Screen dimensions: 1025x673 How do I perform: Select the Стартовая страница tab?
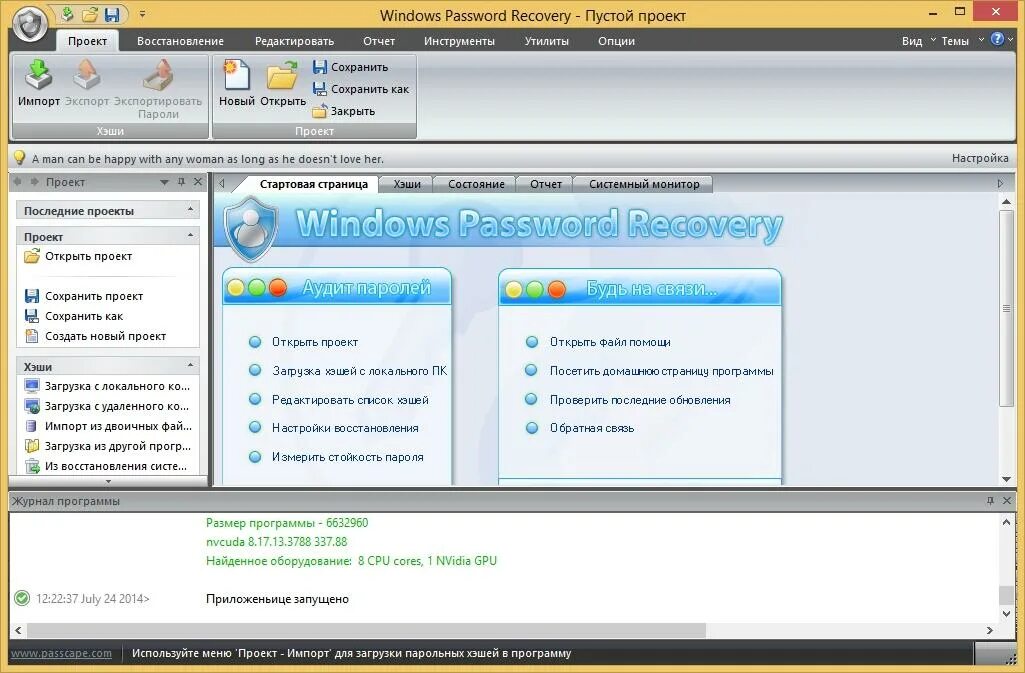[313, 184]
